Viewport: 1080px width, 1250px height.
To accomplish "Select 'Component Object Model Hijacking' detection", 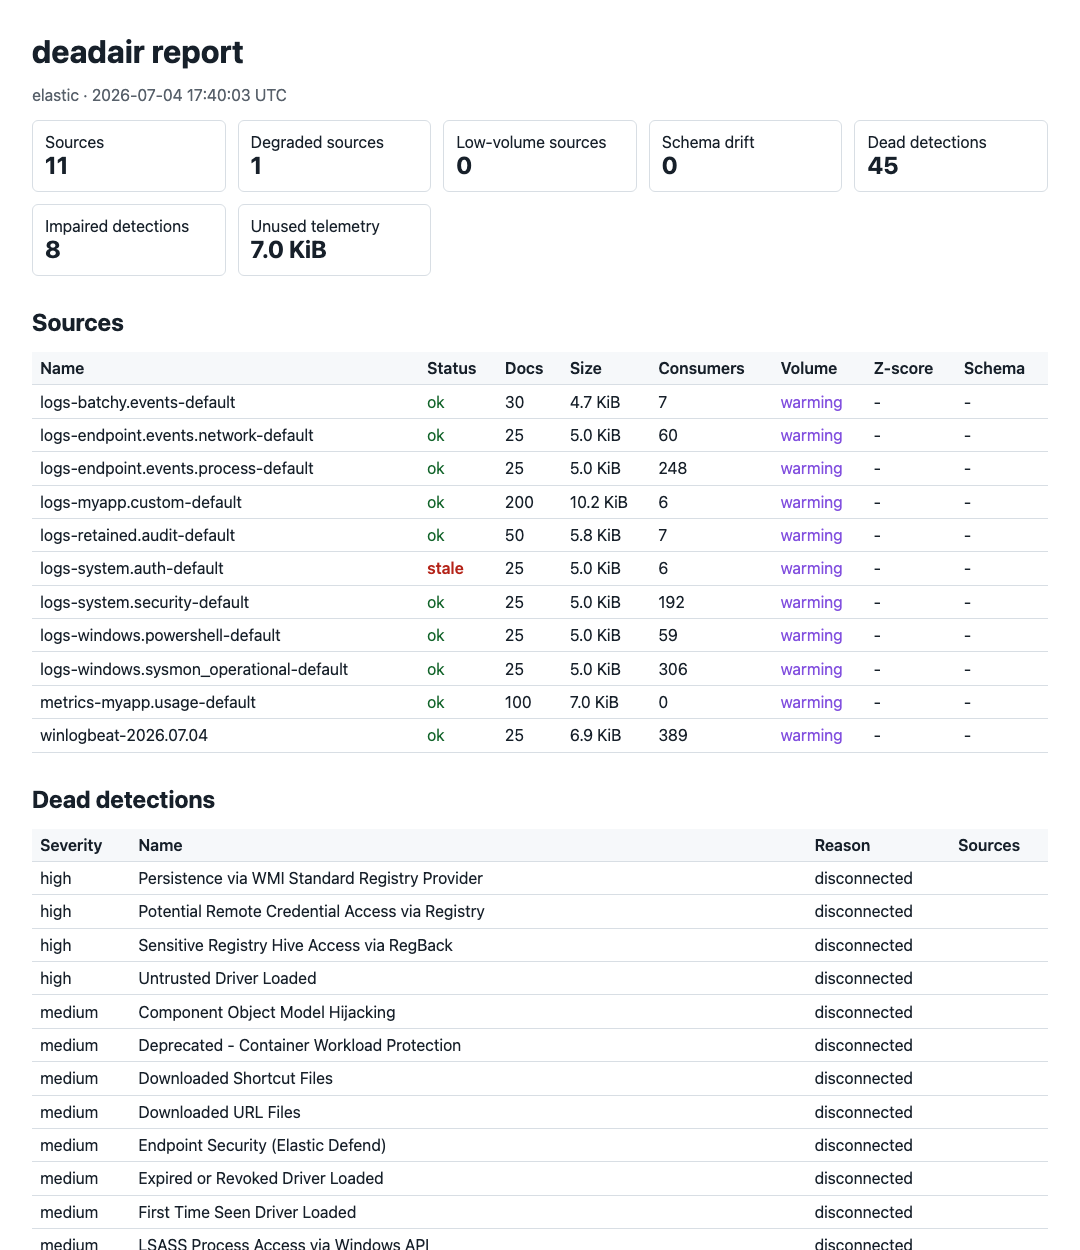I will (267, 1012).
